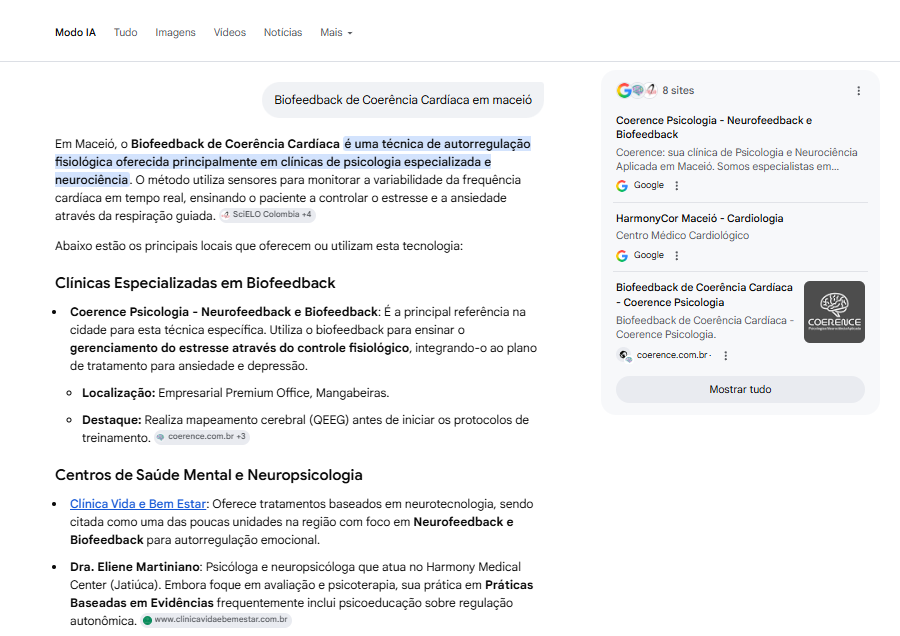The width and height of the screenshot is (900, 636).
Task: Click the Clínicas Especializadas em Biofeedback heading
Action: [x=195, y=283]
